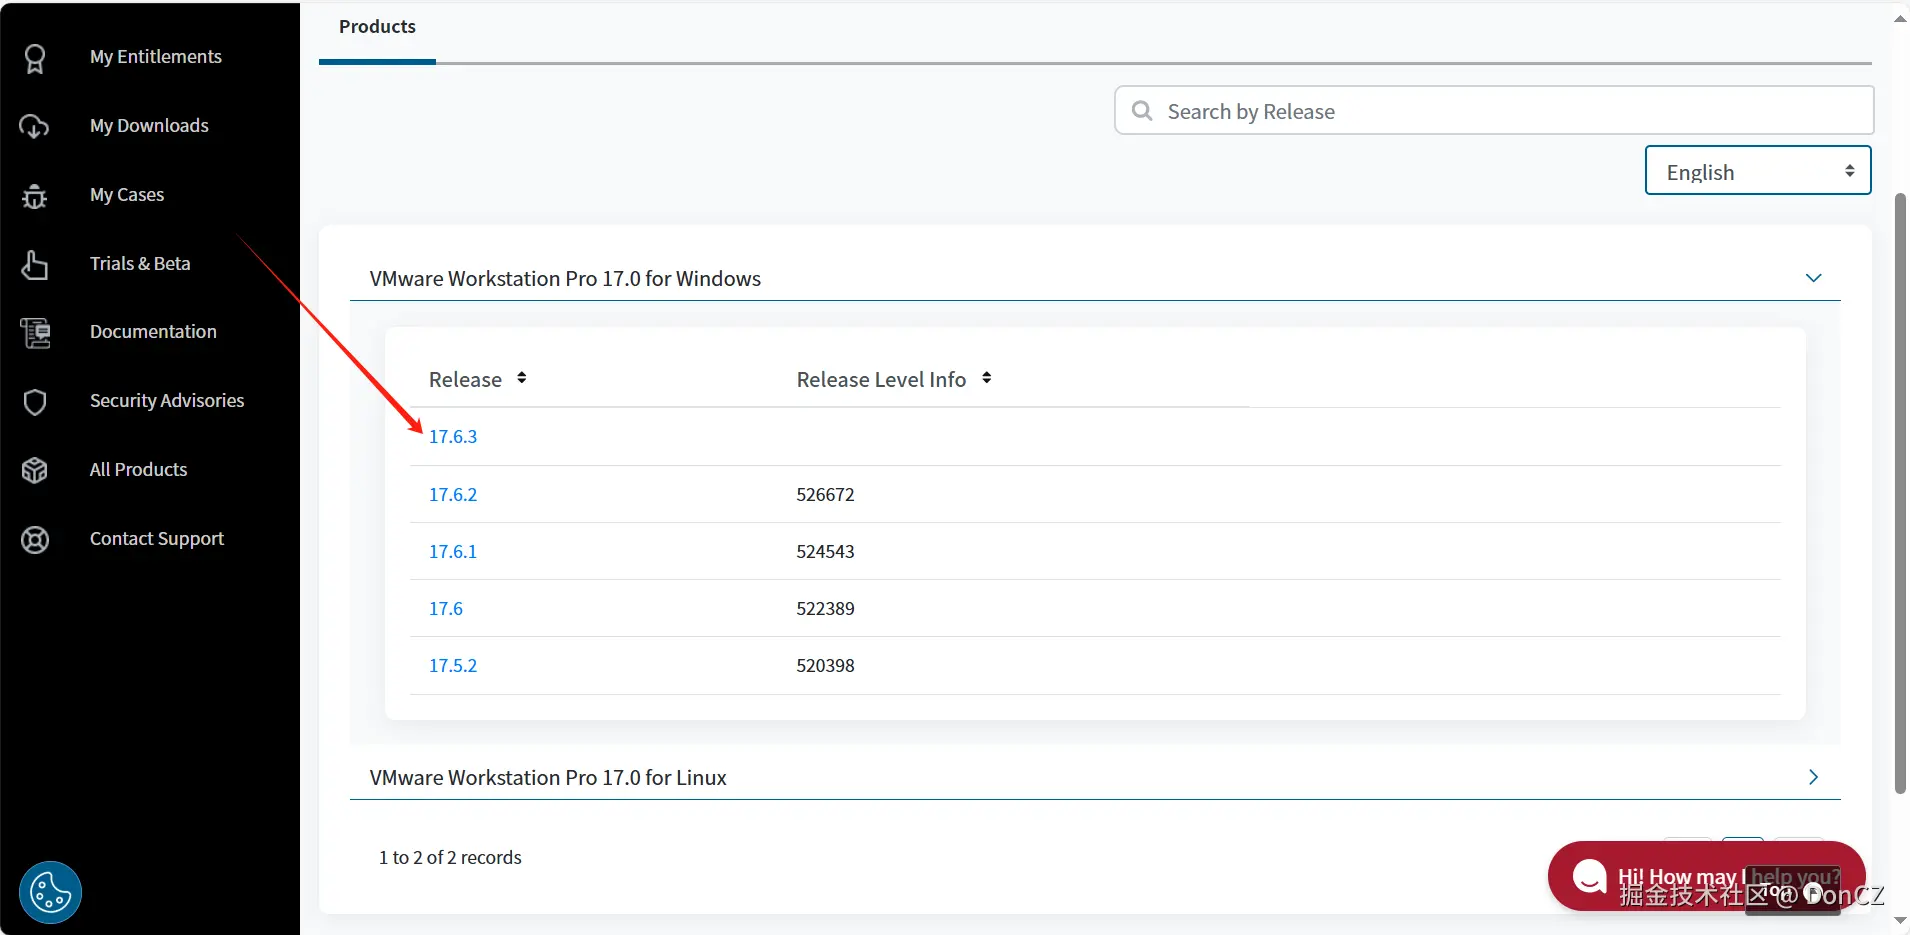
Task: Click the Security Advisories shield icon
Action: (x=35, y=402)
